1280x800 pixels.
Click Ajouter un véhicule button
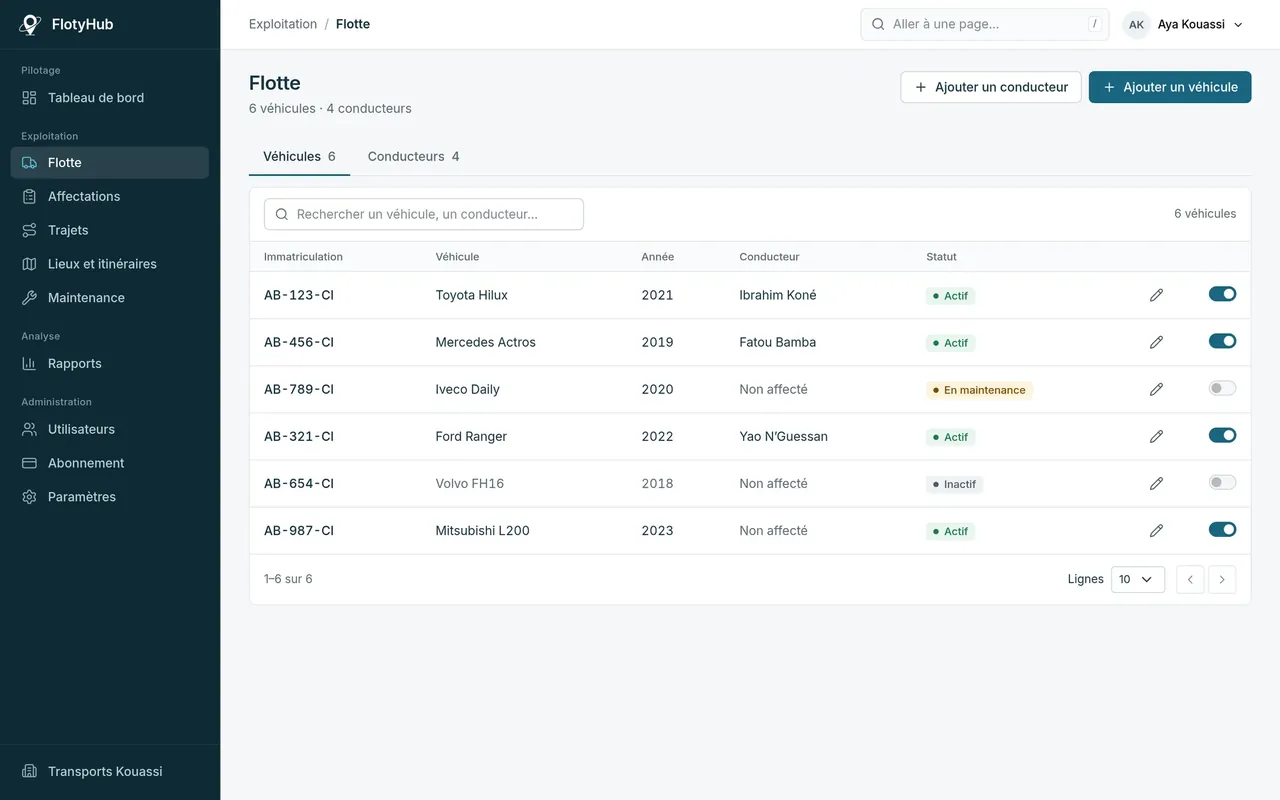[x=1170, y=87]
